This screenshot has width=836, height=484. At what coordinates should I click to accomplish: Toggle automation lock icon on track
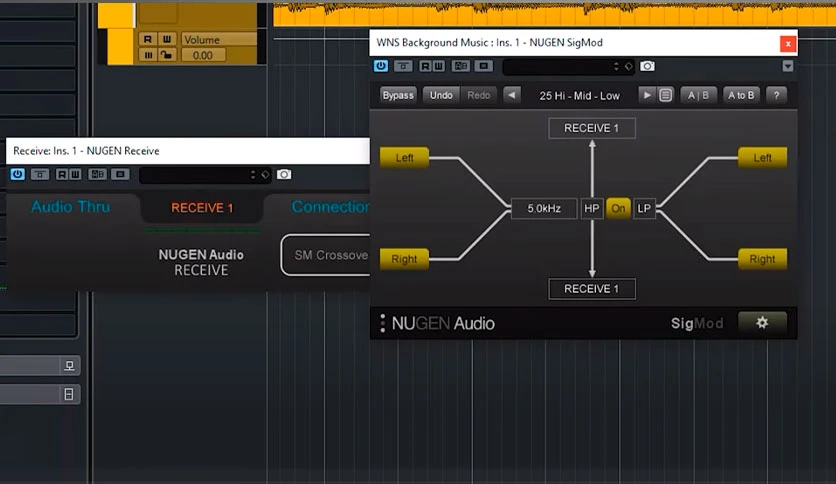[167, 55]
